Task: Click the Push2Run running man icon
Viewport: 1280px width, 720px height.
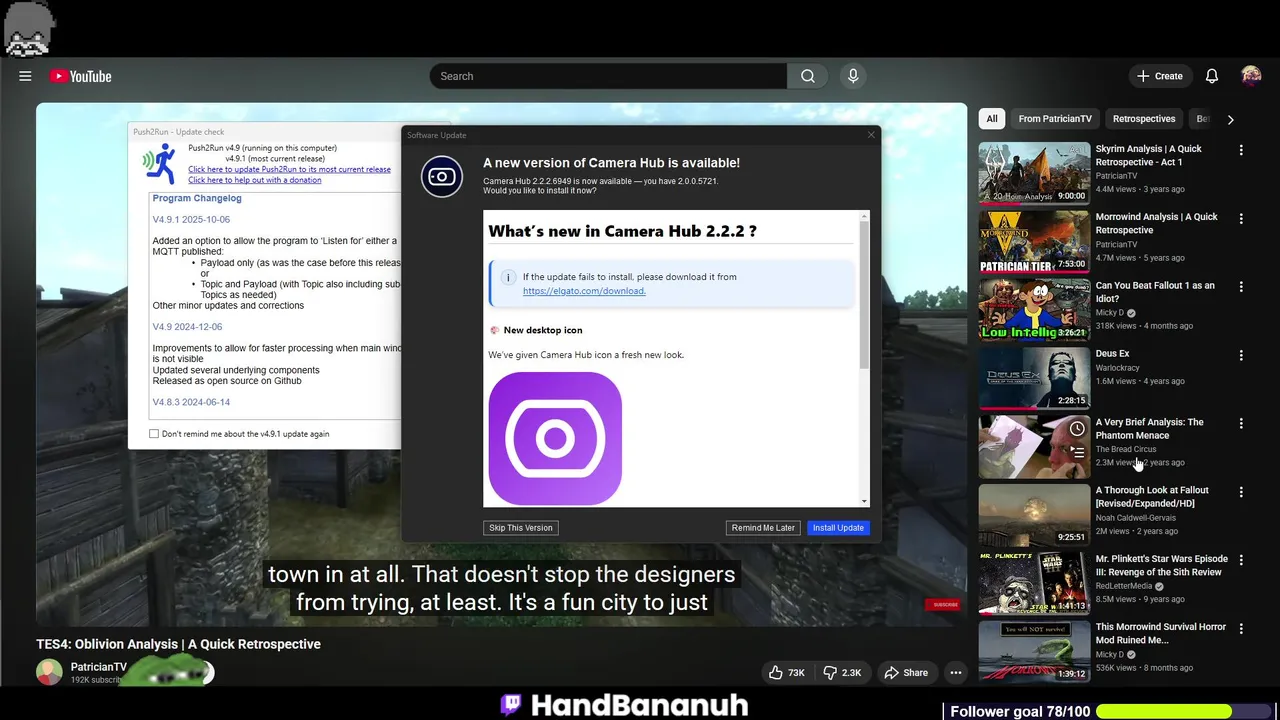Action: pyautogui.click(x=160, y=163)
